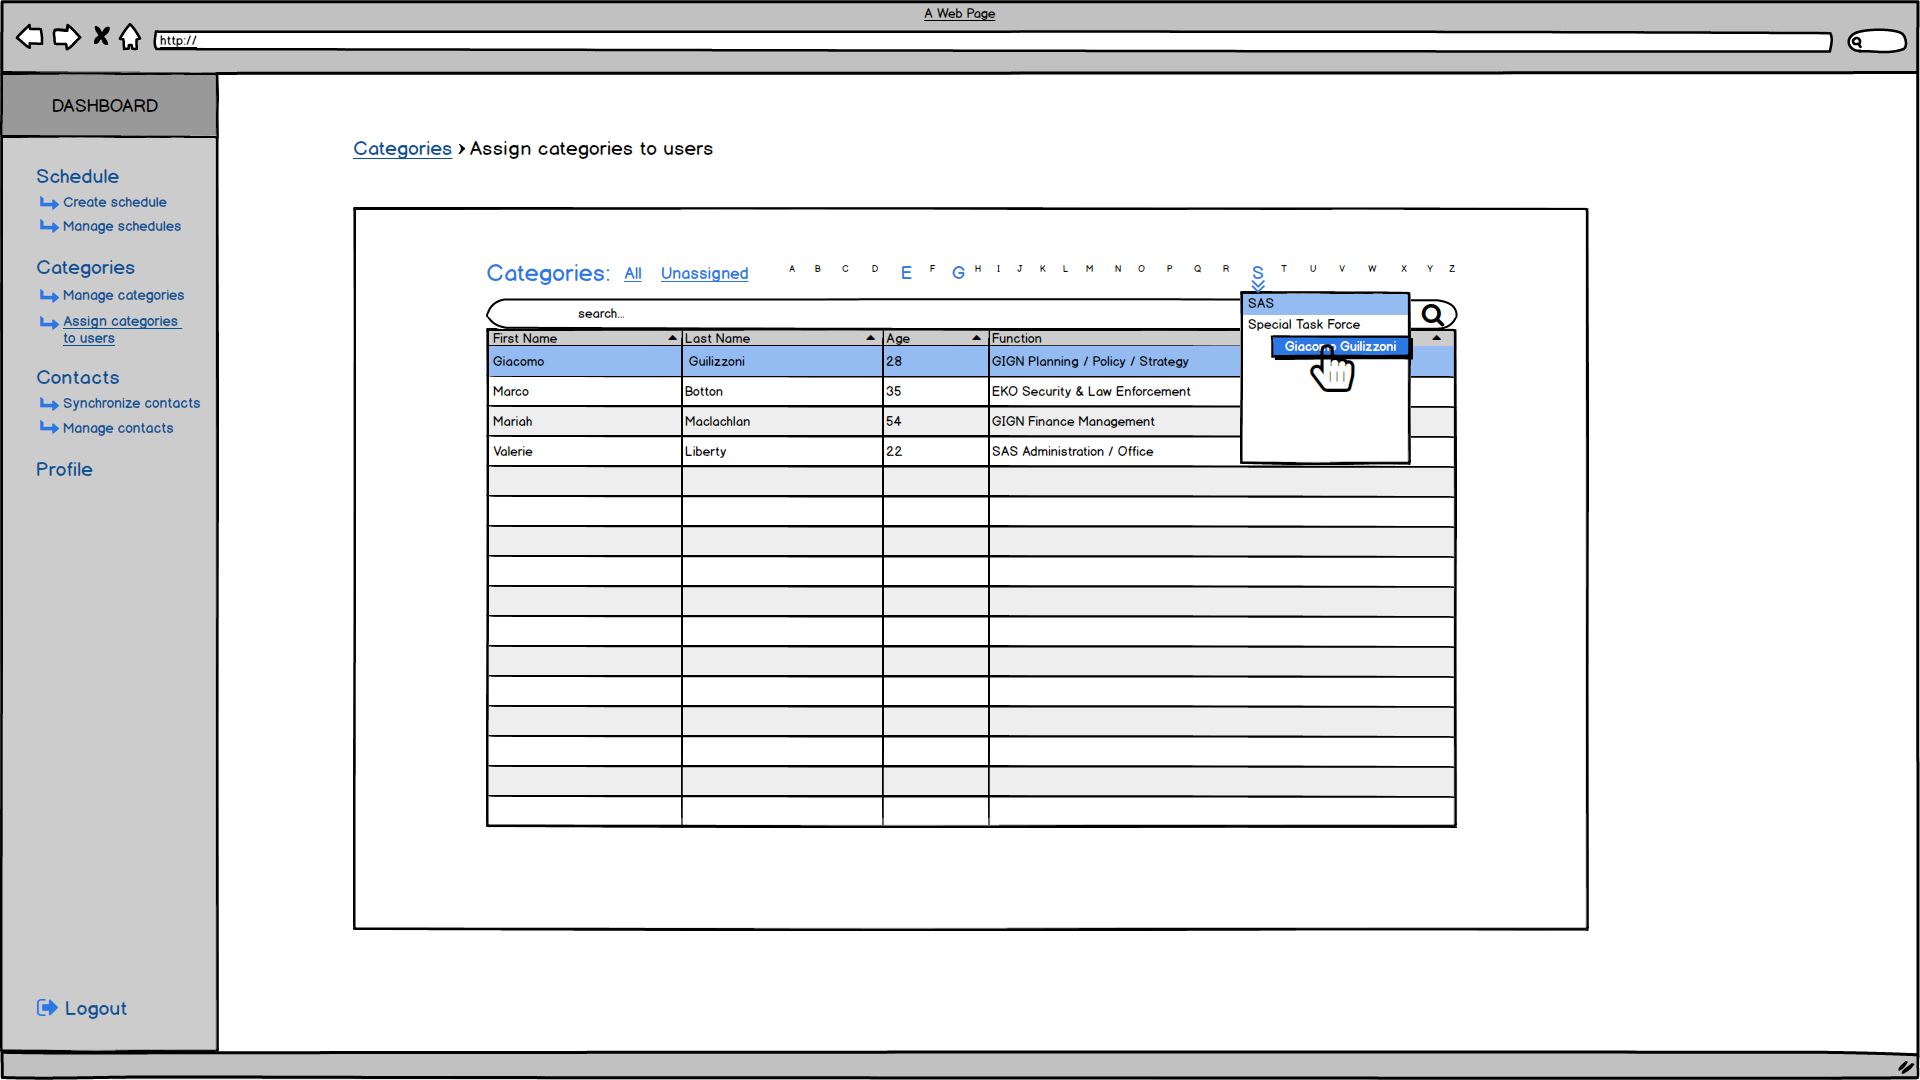
Task: Click the Logout icon in the sidebar
Action: point(47,1008)
